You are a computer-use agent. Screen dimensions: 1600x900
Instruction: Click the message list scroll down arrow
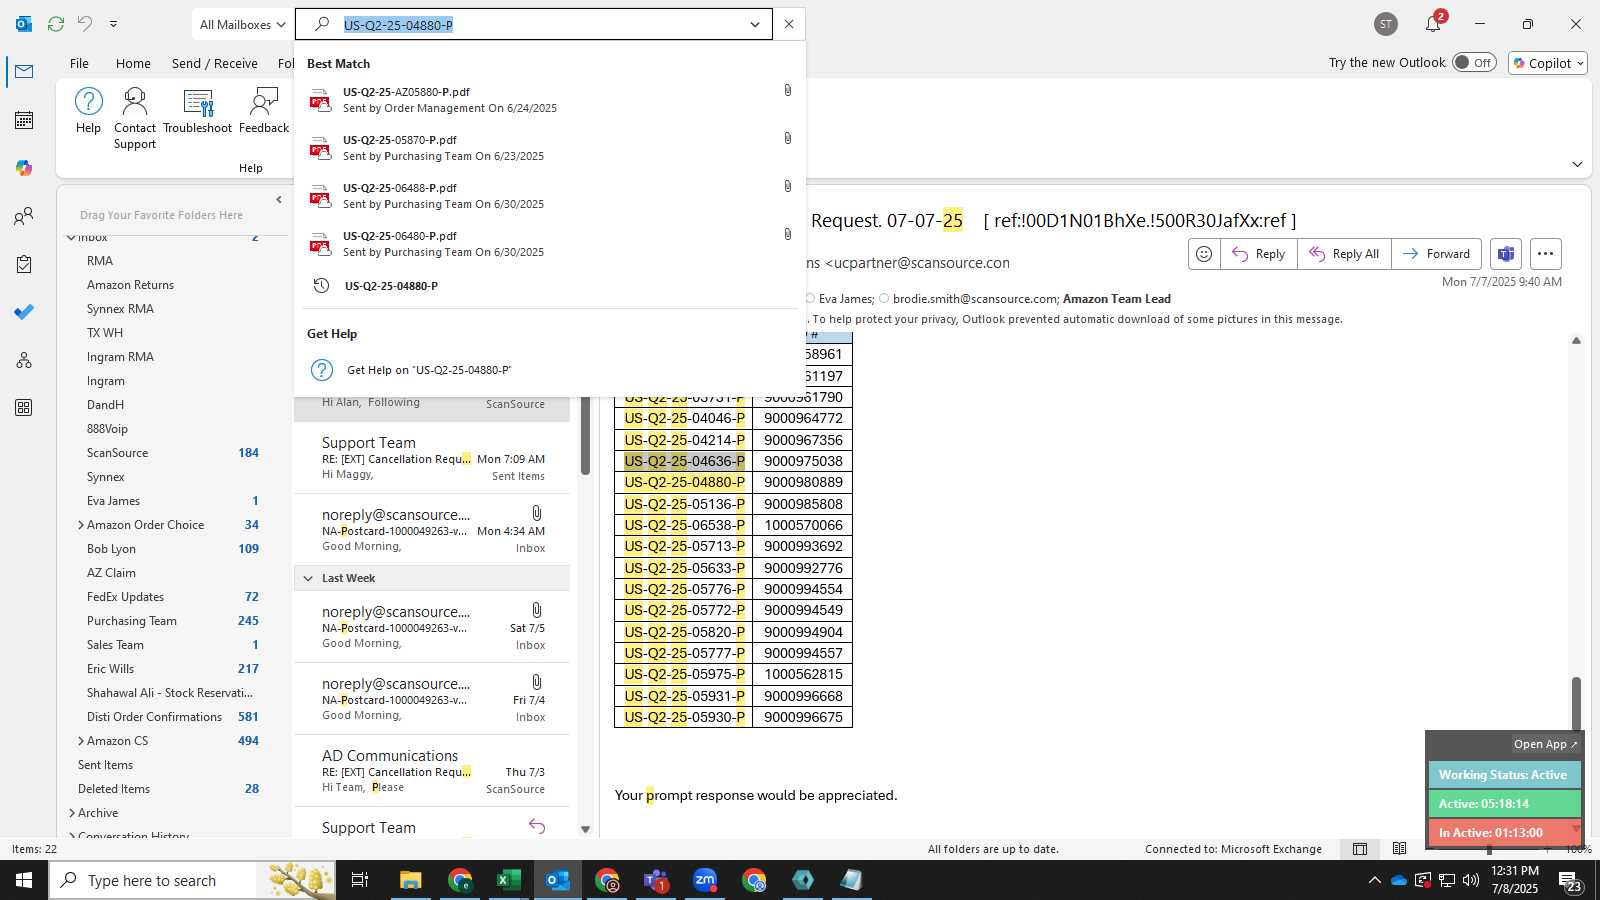tap(585, 829)
